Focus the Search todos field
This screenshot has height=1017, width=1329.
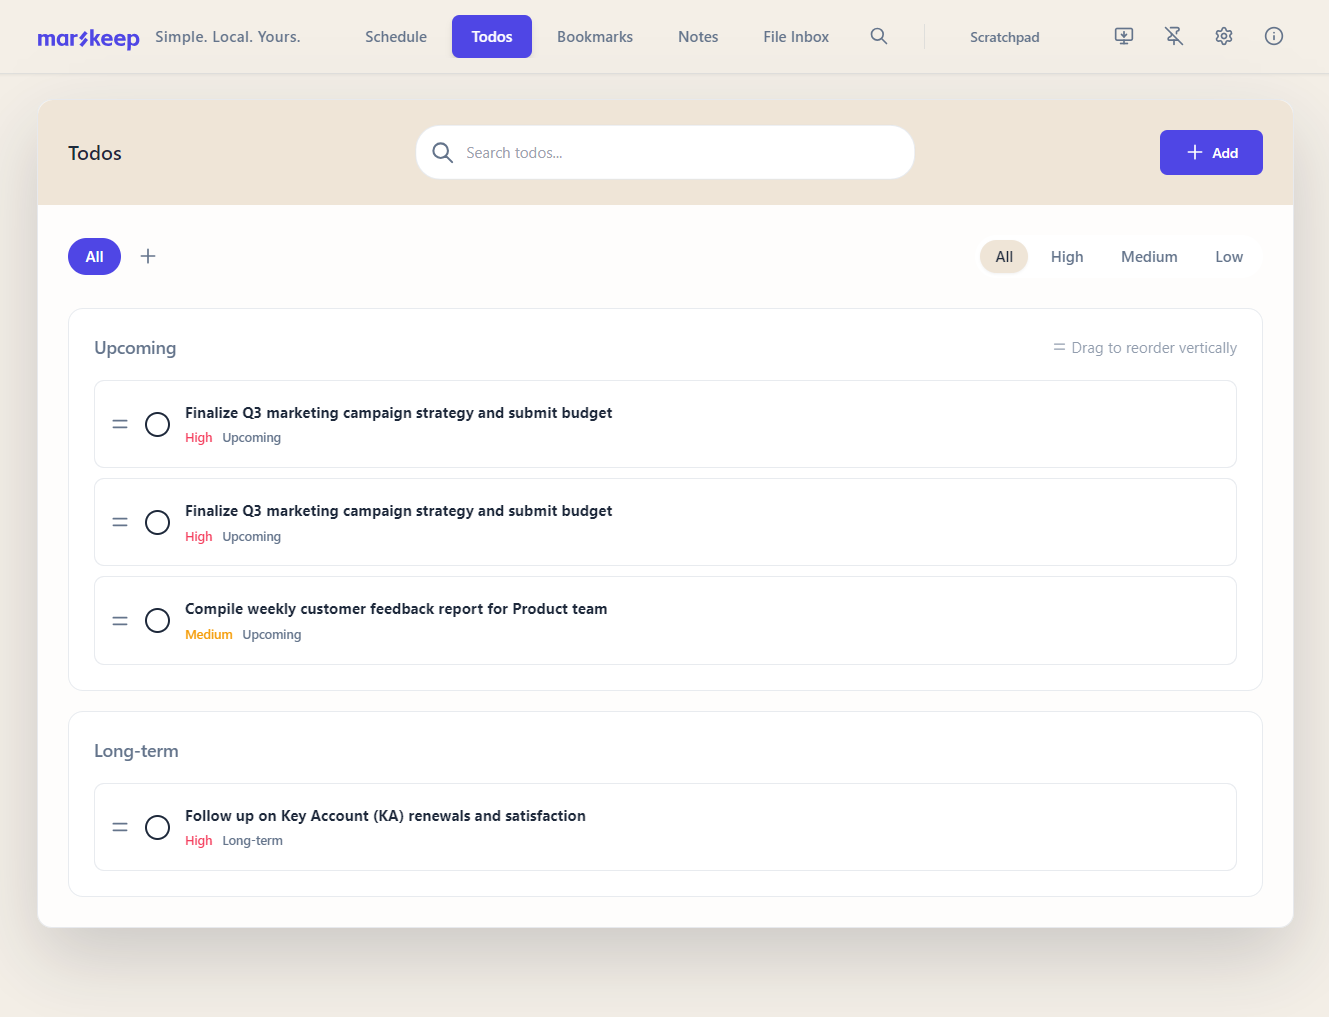coord(665,152)
